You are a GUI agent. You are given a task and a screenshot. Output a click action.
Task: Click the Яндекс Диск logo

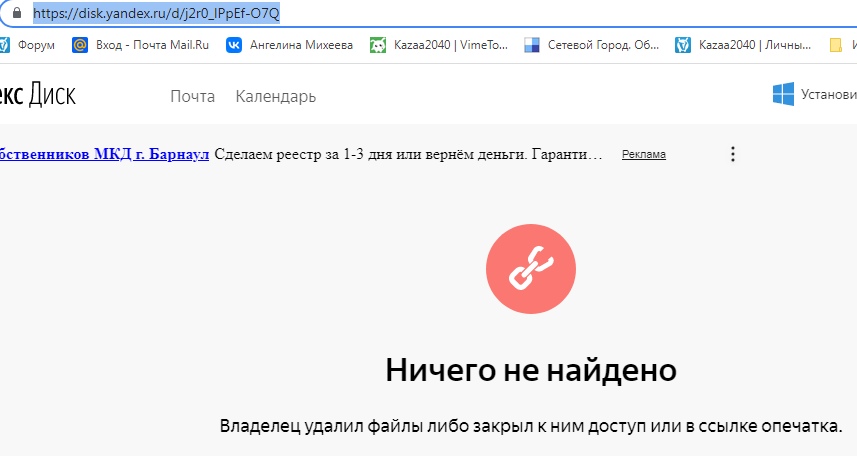37,95
